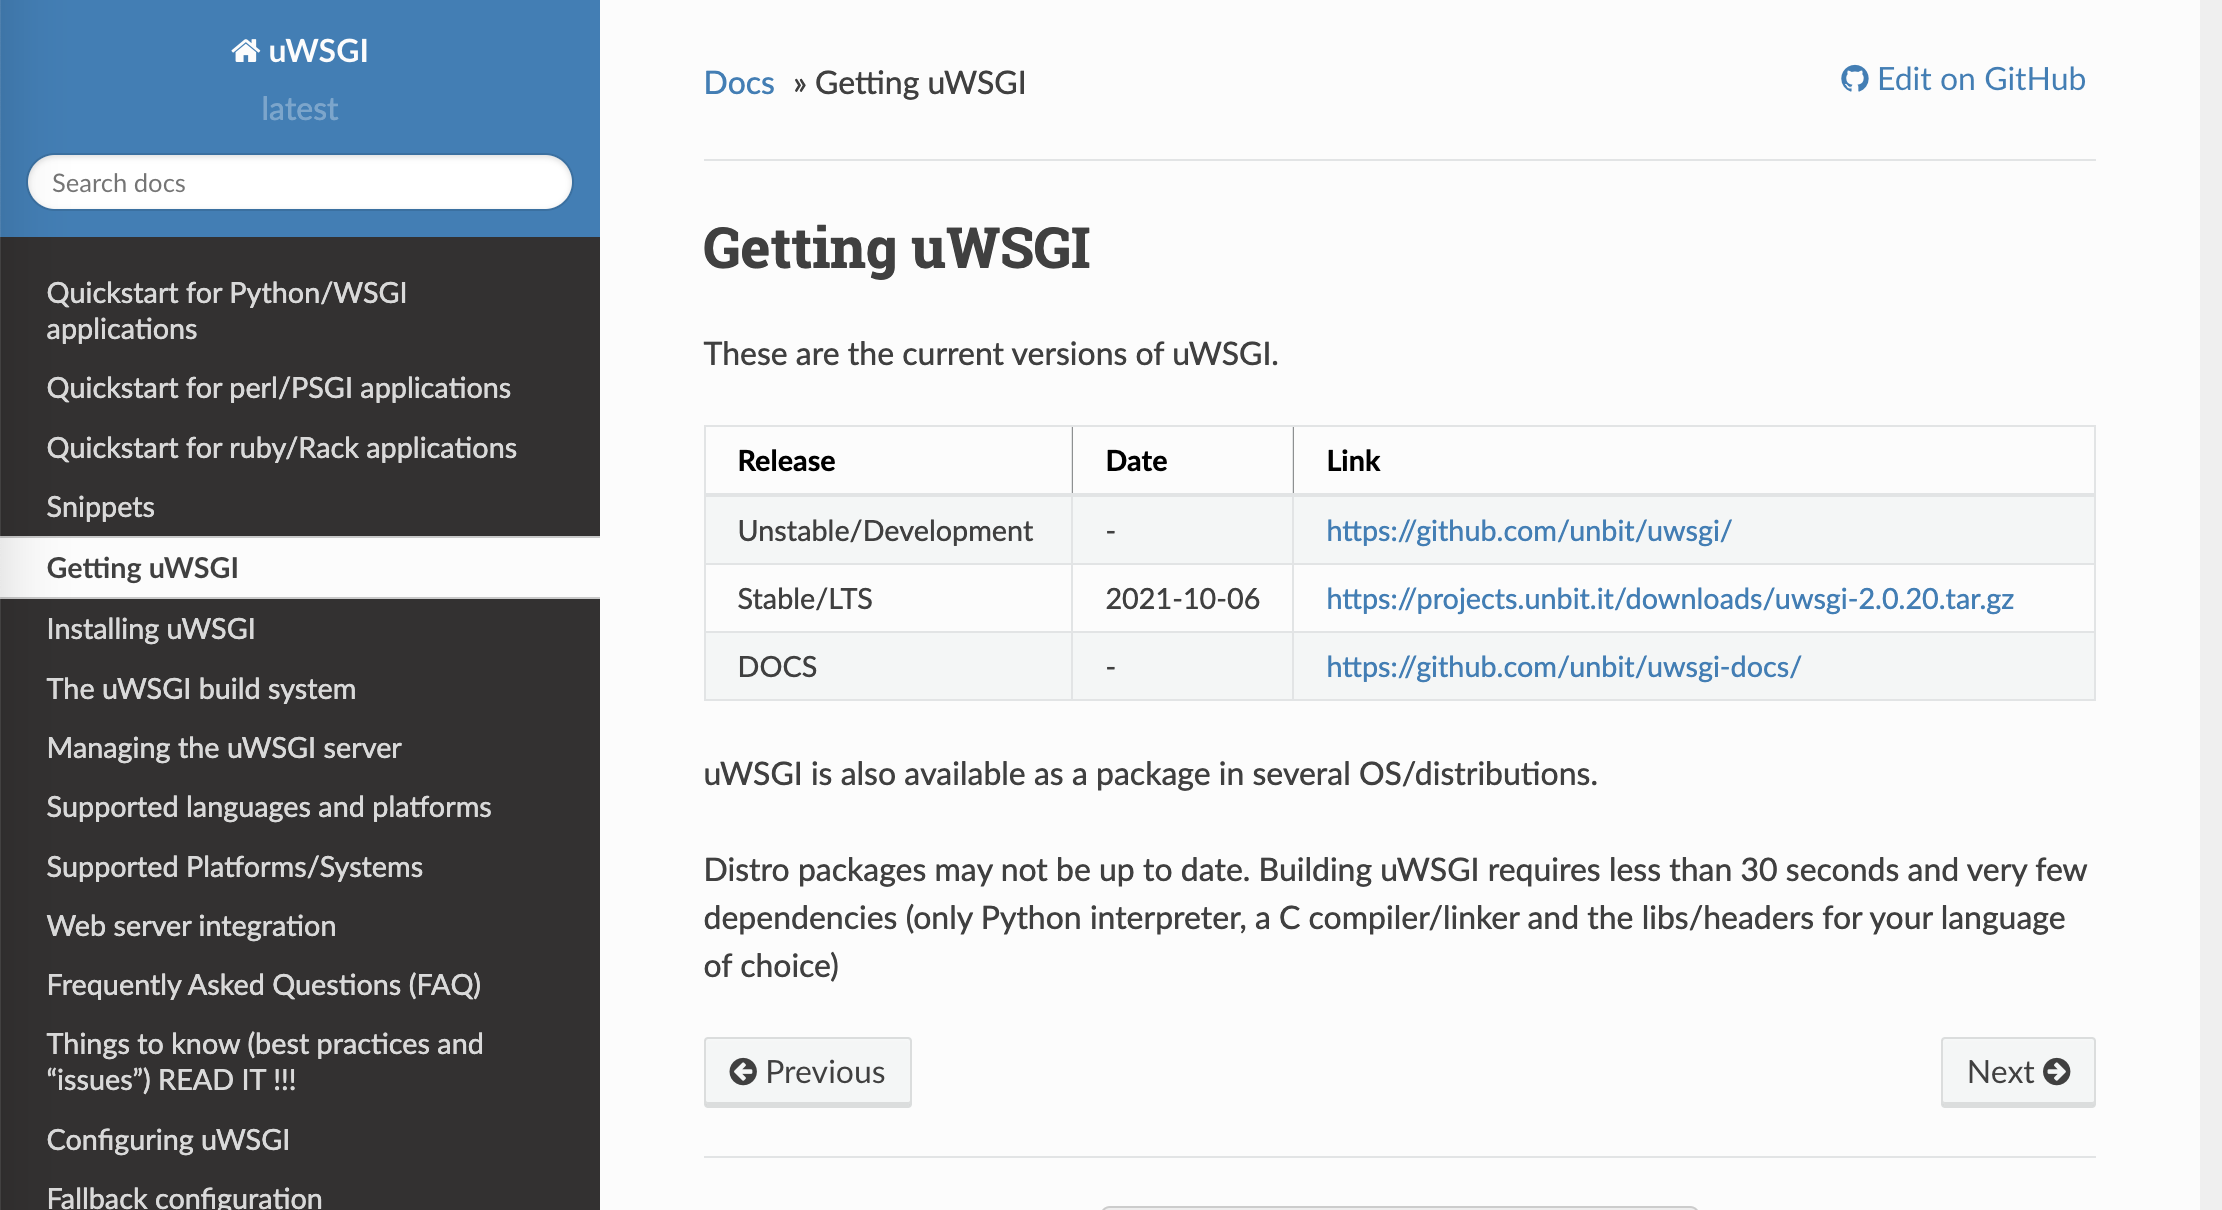Open Quickstart for Python/WSGI applications
Screen dimensions: 2222x1210
[x=227, y=310]
